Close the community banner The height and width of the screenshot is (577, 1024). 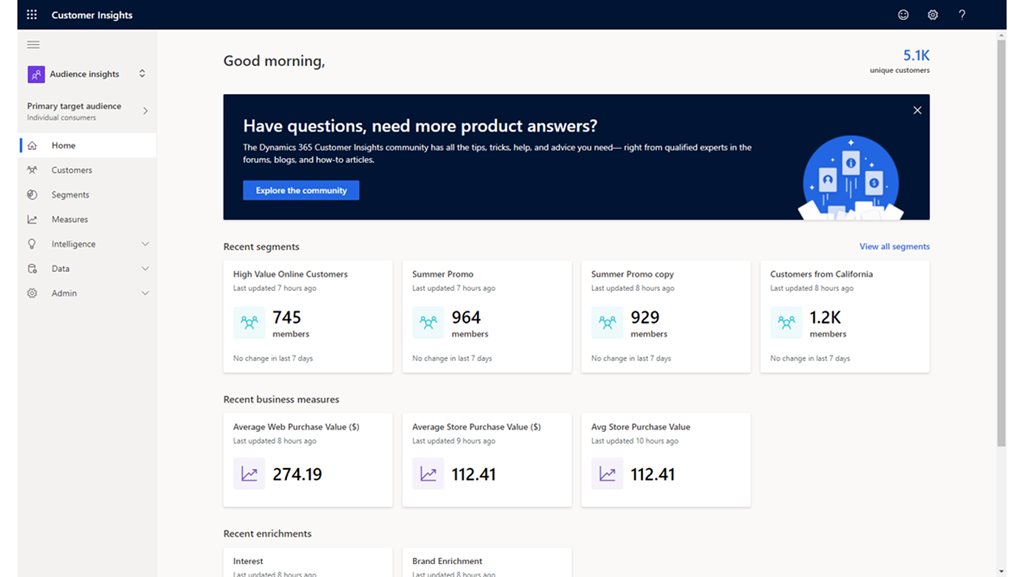pyautogui.click(x=917, y=110)
